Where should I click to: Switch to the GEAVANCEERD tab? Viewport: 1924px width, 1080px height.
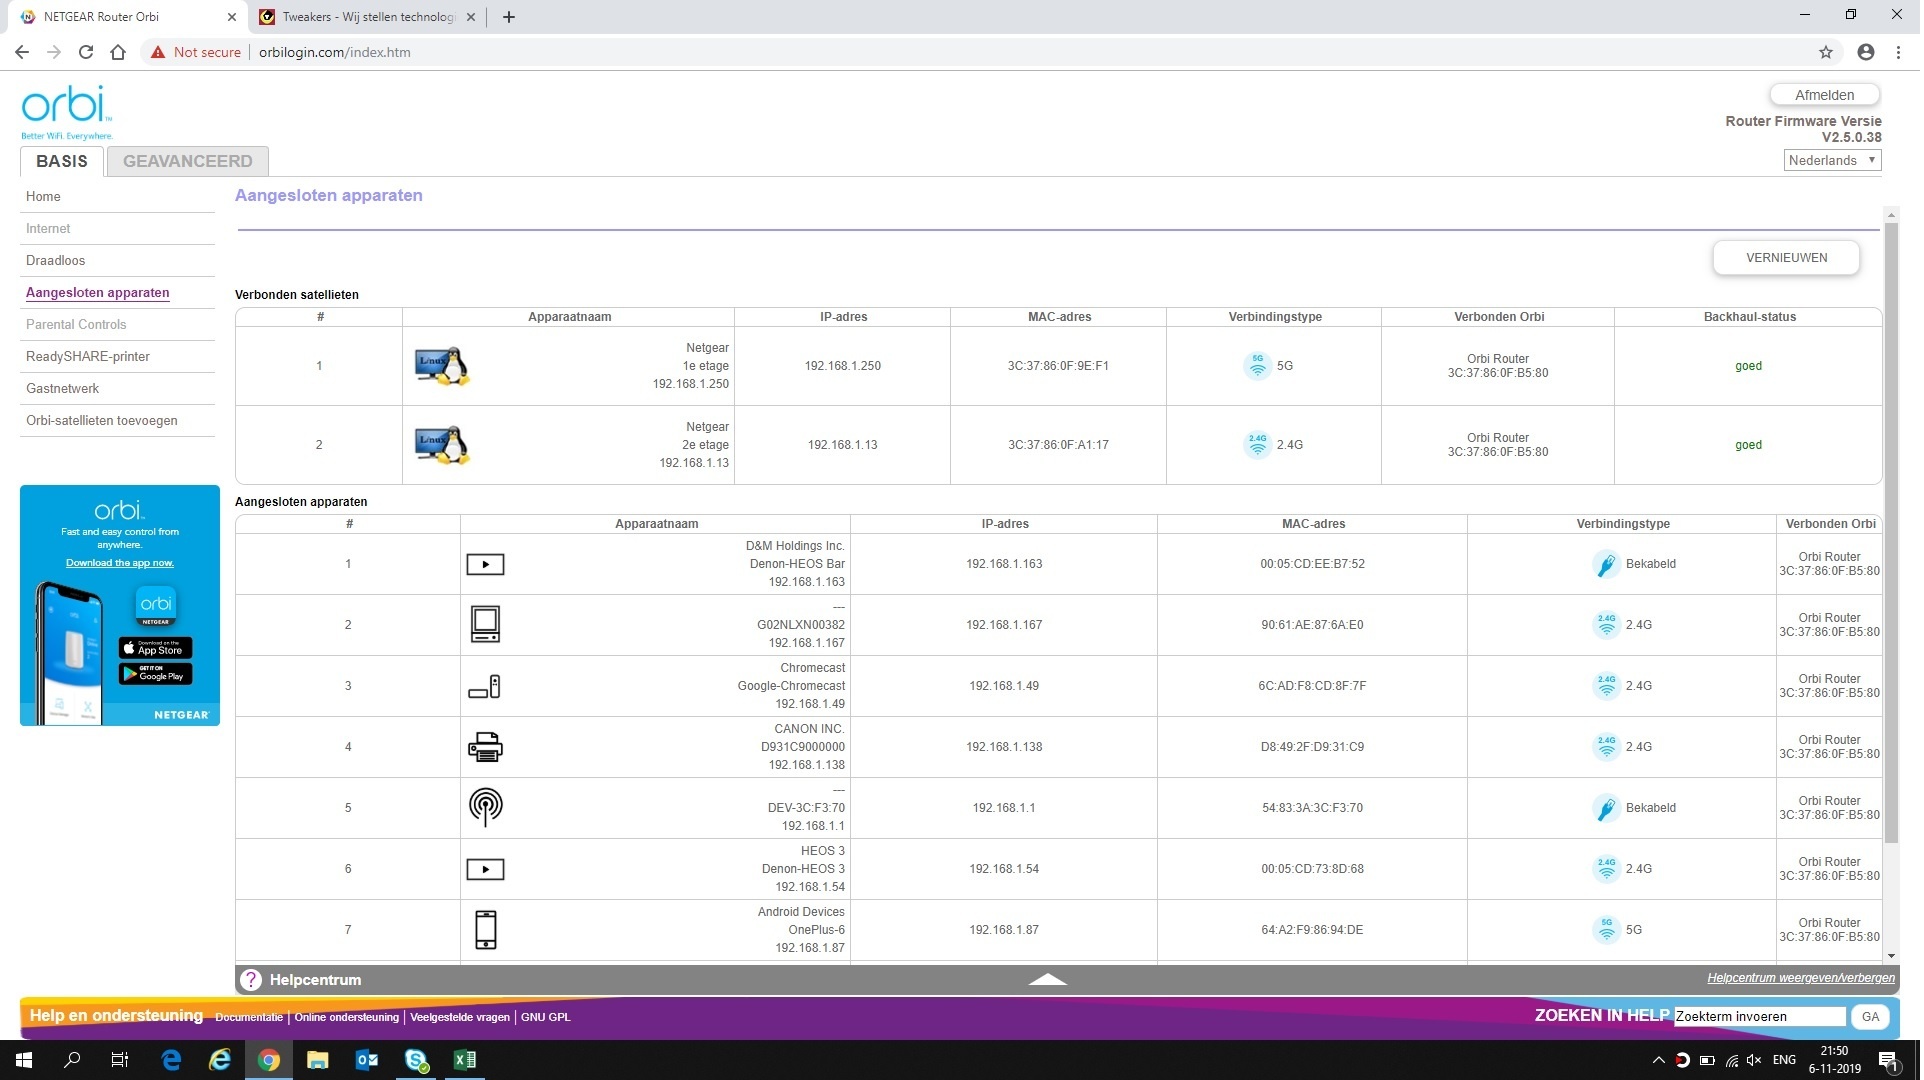(x=187, y=161)
